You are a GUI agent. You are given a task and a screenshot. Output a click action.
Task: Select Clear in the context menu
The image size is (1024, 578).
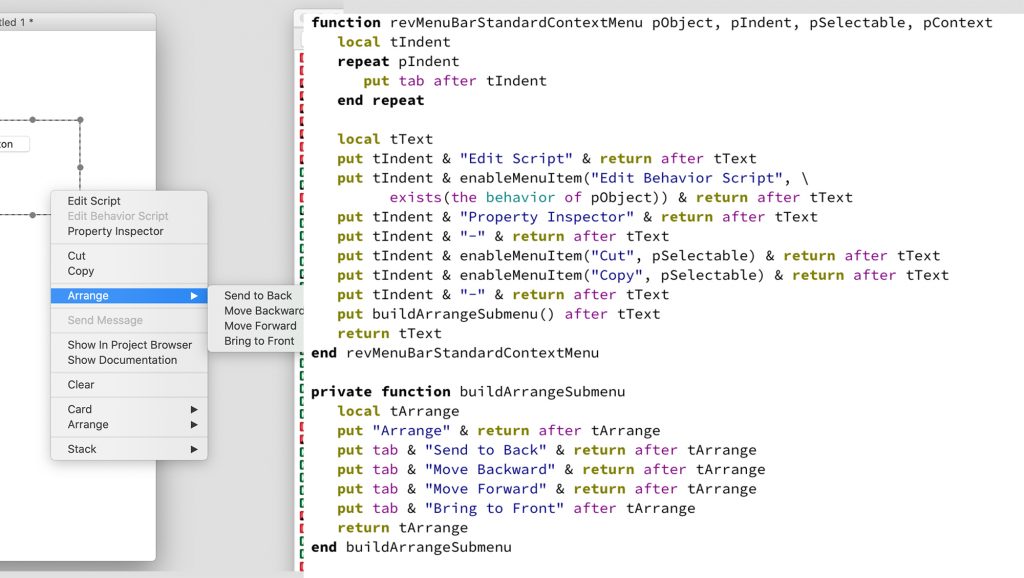coord(81,385)
